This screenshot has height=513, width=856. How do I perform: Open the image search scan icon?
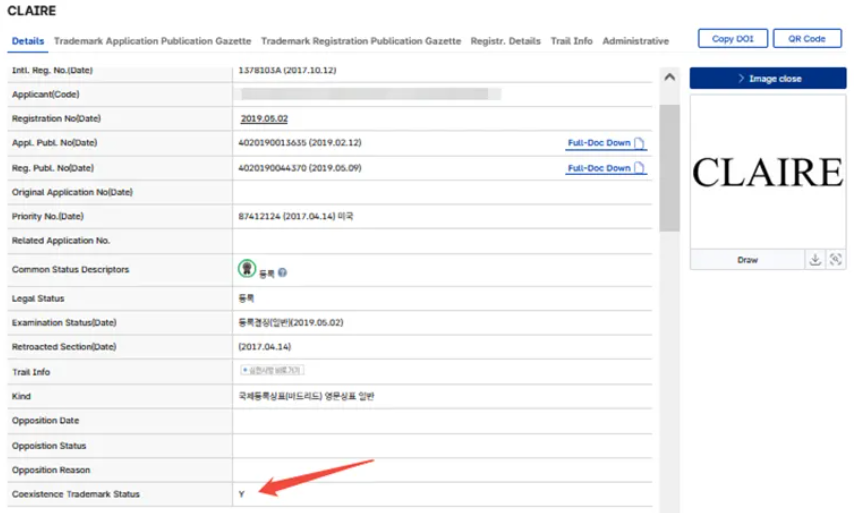point(835,260)
